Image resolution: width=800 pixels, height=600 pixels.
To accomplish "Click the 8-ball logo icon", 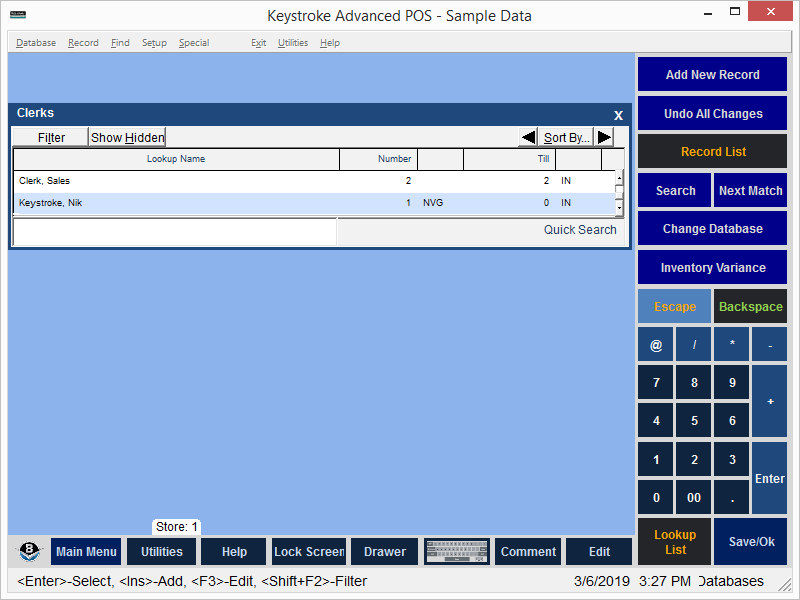I will [29, 552].
